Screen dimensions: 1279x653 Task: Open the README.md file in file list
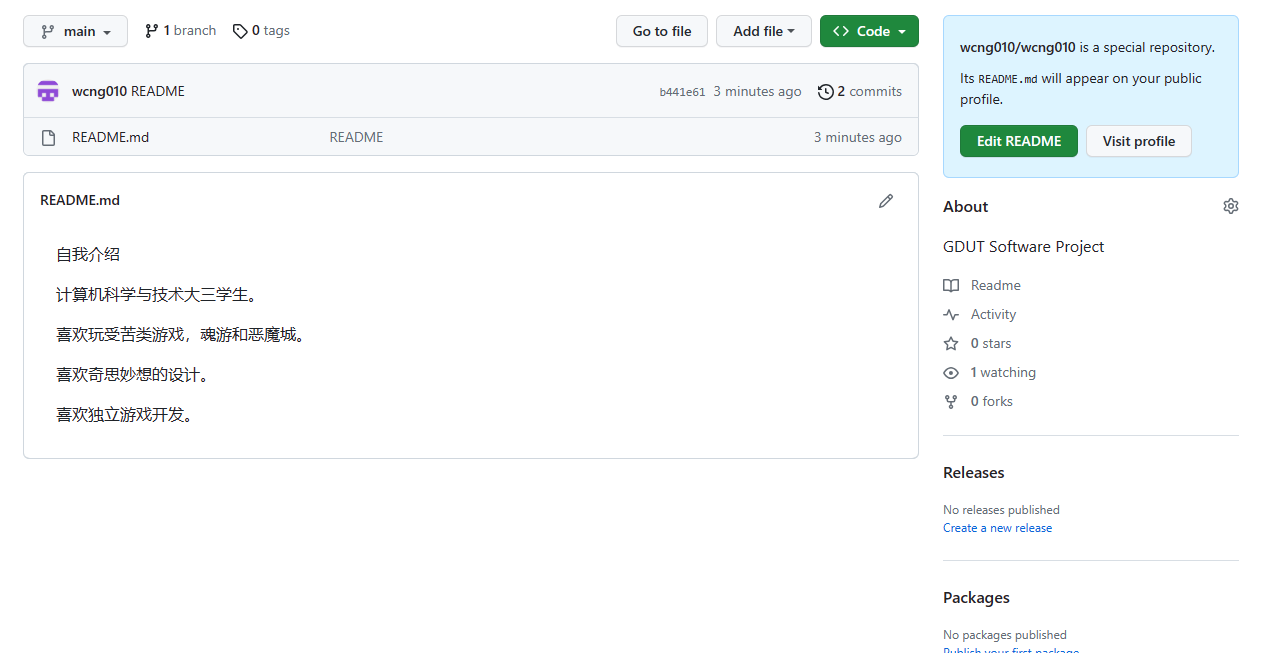click(x=110, y=137)
